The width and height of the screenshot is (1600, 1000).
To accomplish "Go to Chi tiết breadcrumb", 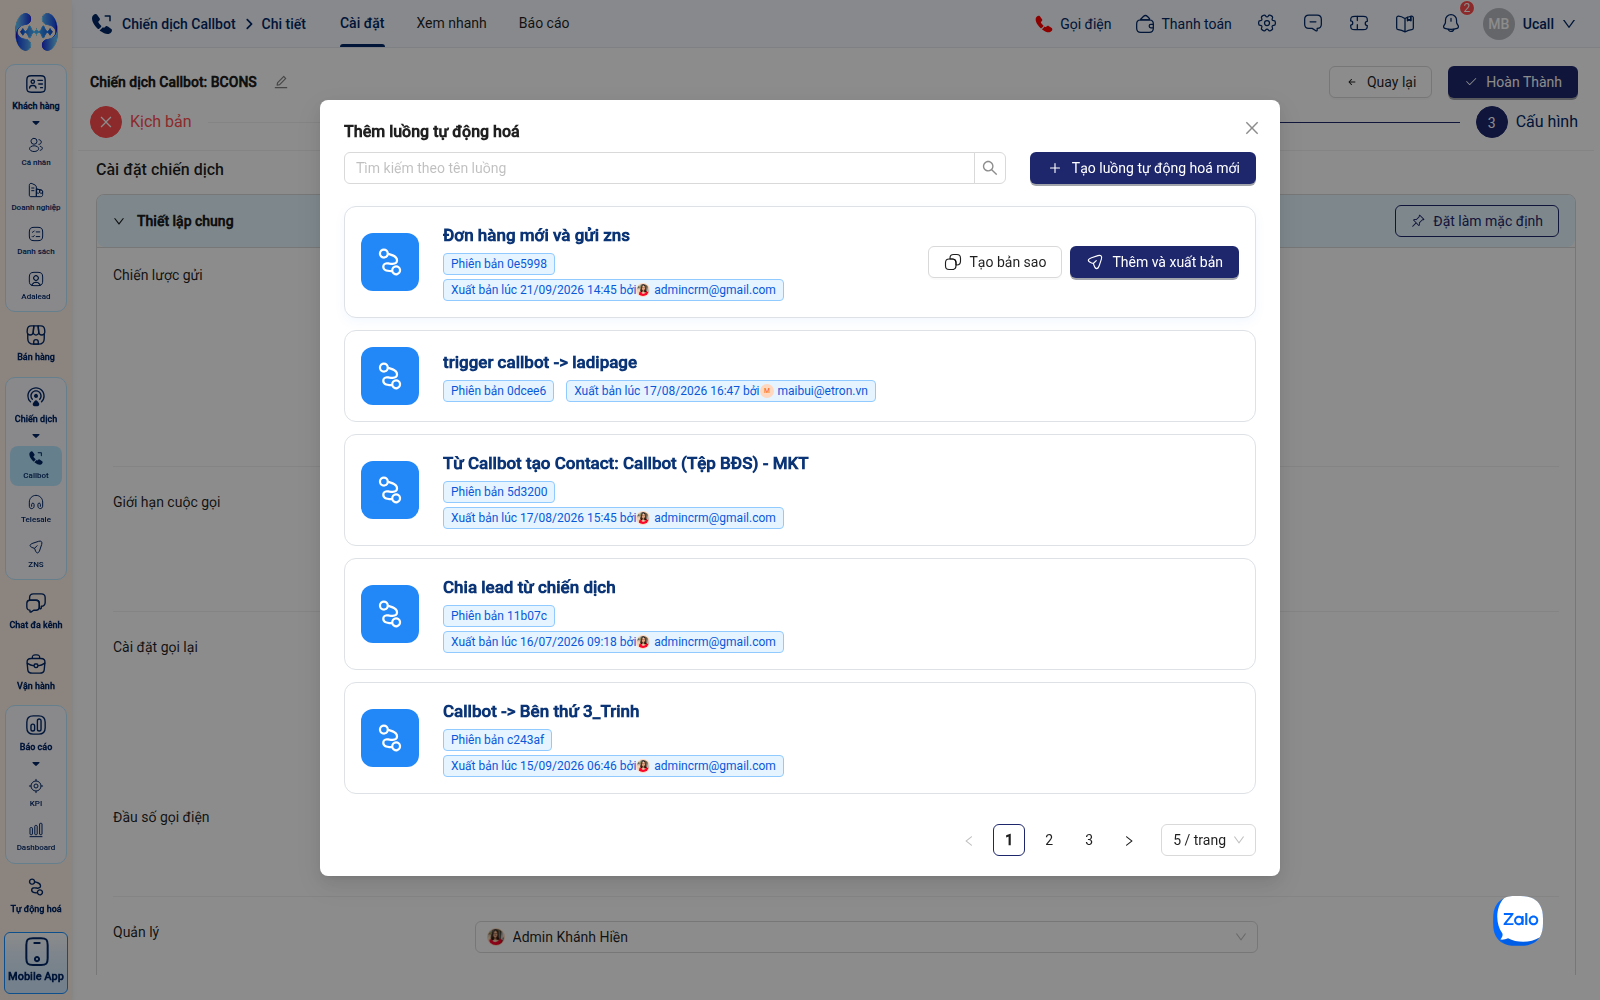I will (284, 24).
